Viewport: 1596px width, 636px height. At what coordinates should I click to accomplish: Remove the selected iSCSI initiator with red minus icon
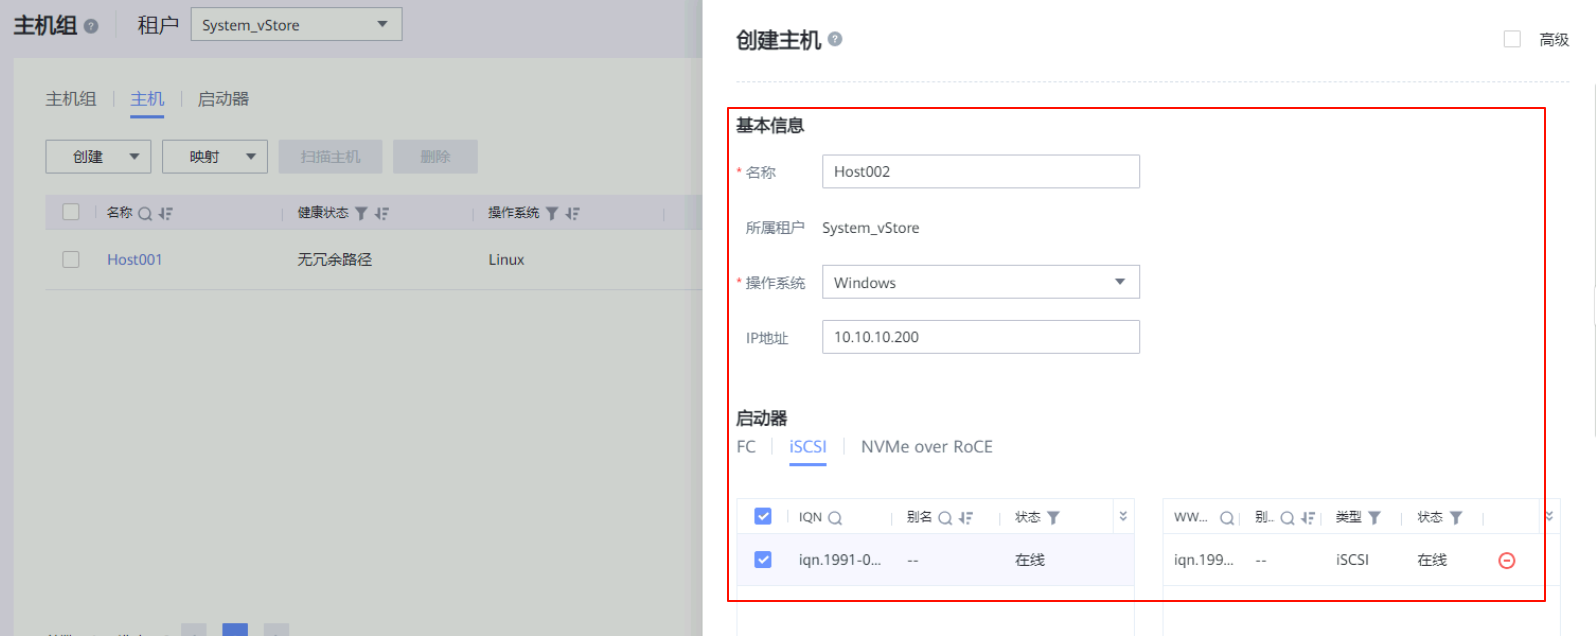pos(1506,561)
